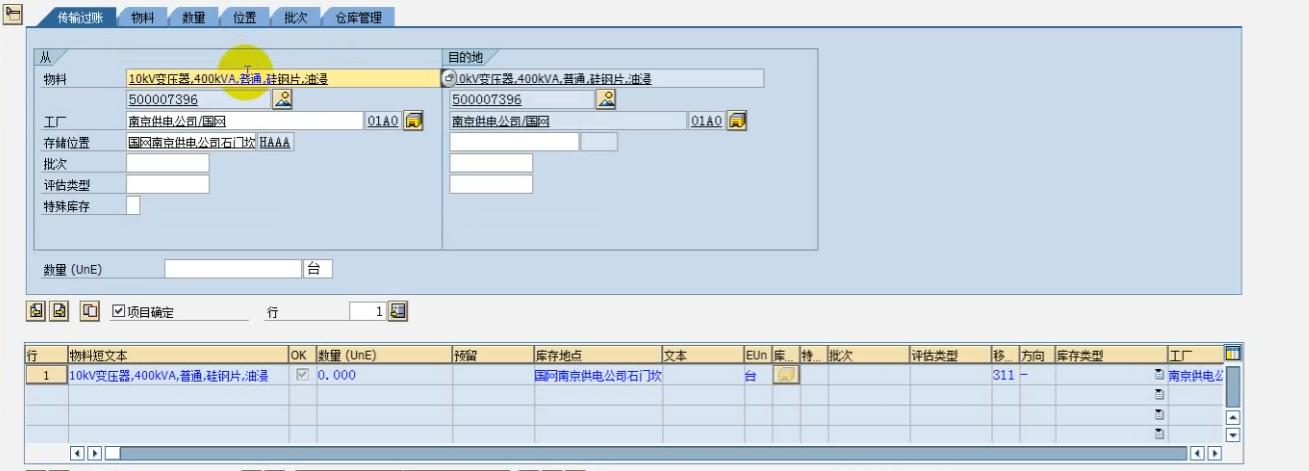
Task: Click the material image icon in the From section
Action: [x=282, y=99]
